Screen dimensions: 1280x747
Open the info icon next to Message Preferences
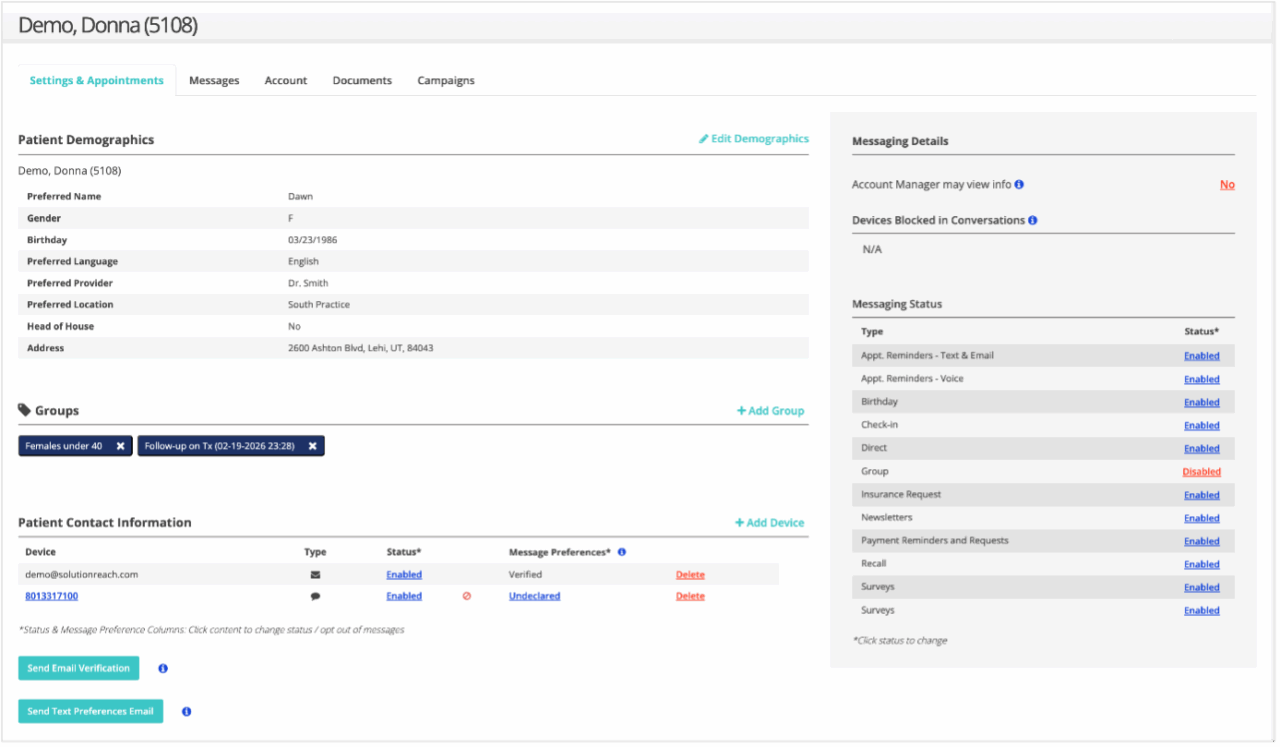click(621, 551)
